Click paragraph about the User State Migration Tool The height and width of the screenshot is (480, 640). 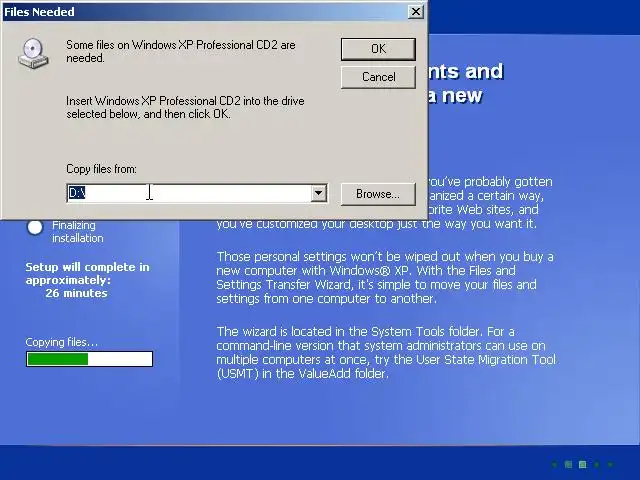(x=387, y=353)
